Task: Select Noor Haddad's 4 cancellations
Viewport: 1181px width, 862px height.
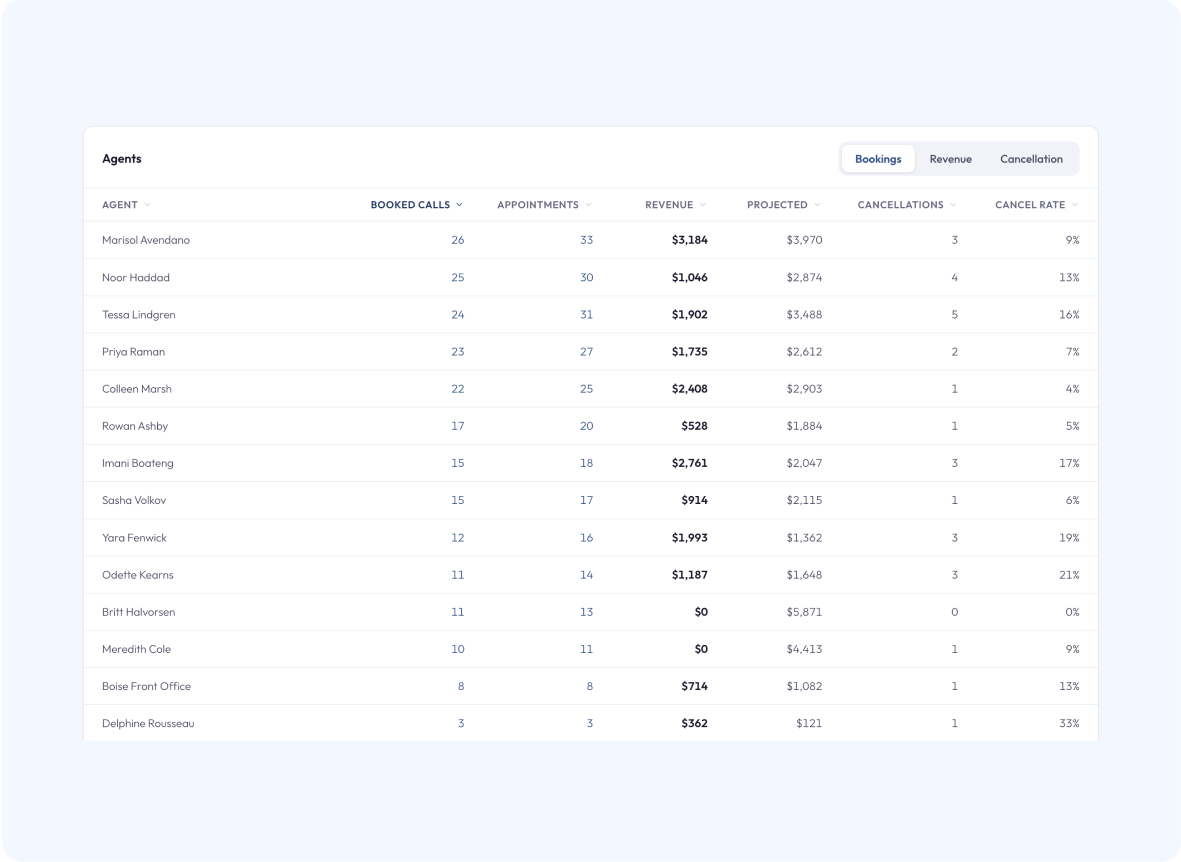Action: [x=954, y=277]
